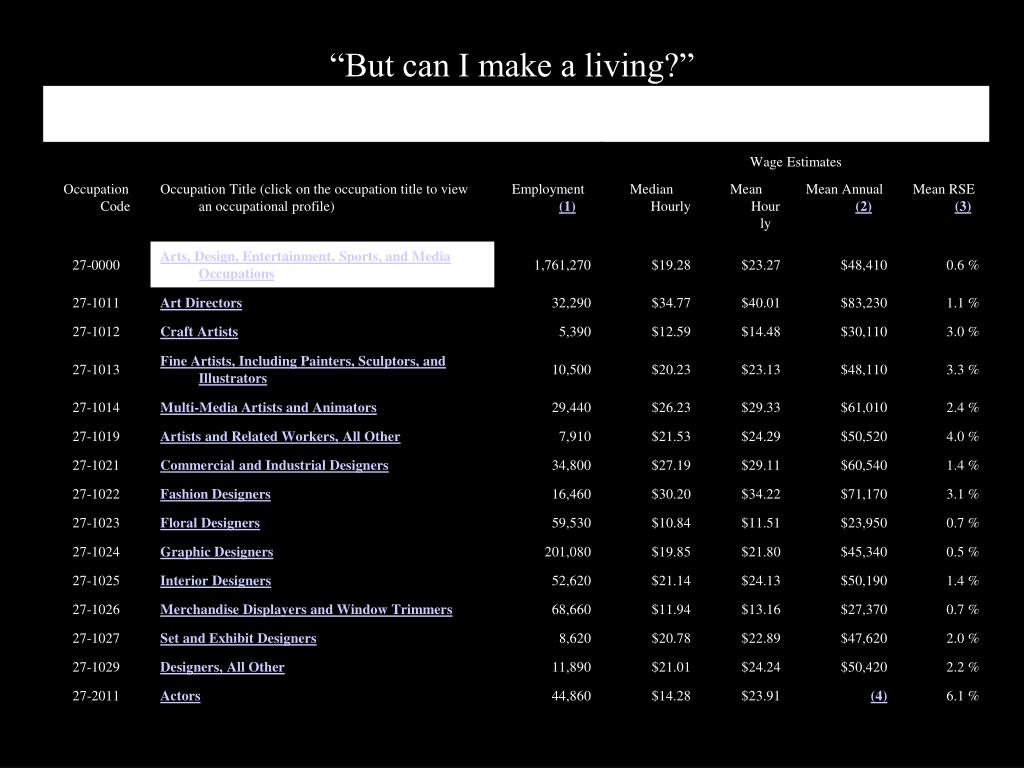Viewport: 1024px width, 768px height.
Task: Click mean RSE value 6.1 %
Action: pyautogui.click(x=963, y=696)
